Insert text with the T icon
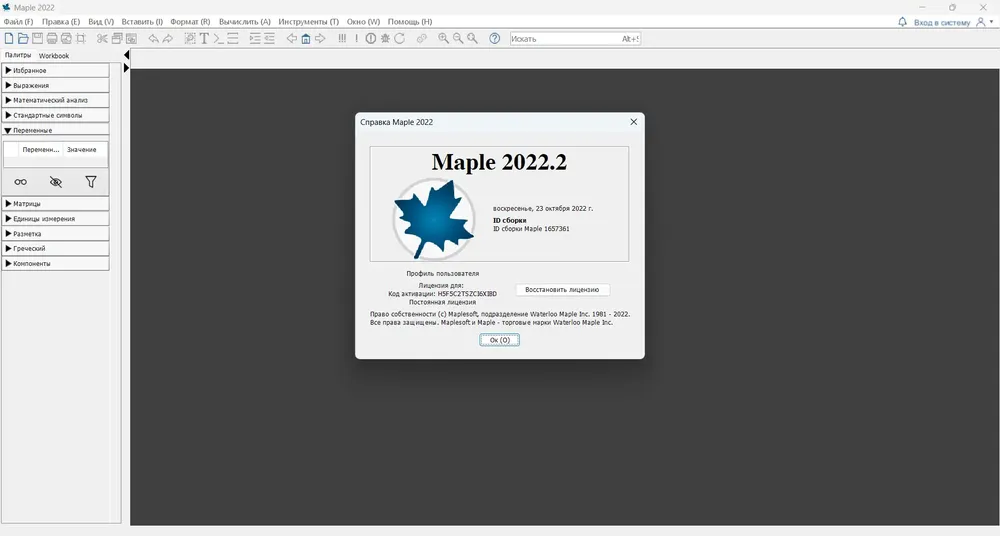Image resolution: width=1000 pixels, height=536 pixels. click(204, 38)
